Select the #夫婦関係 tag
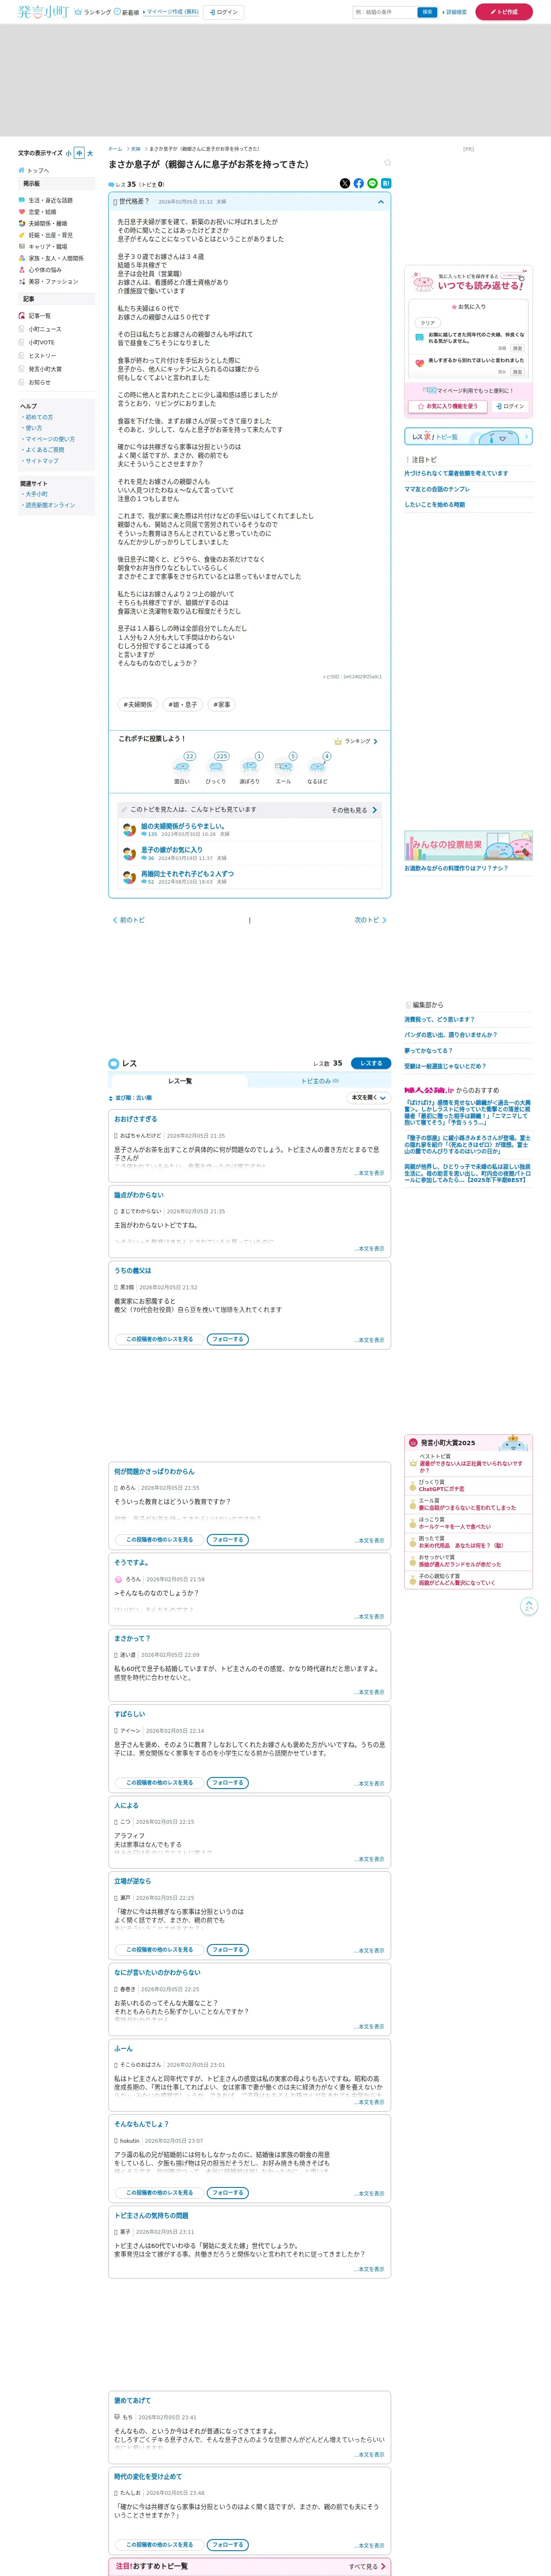The width and height of the screenshot is (551, 2576). pos(138,704)
